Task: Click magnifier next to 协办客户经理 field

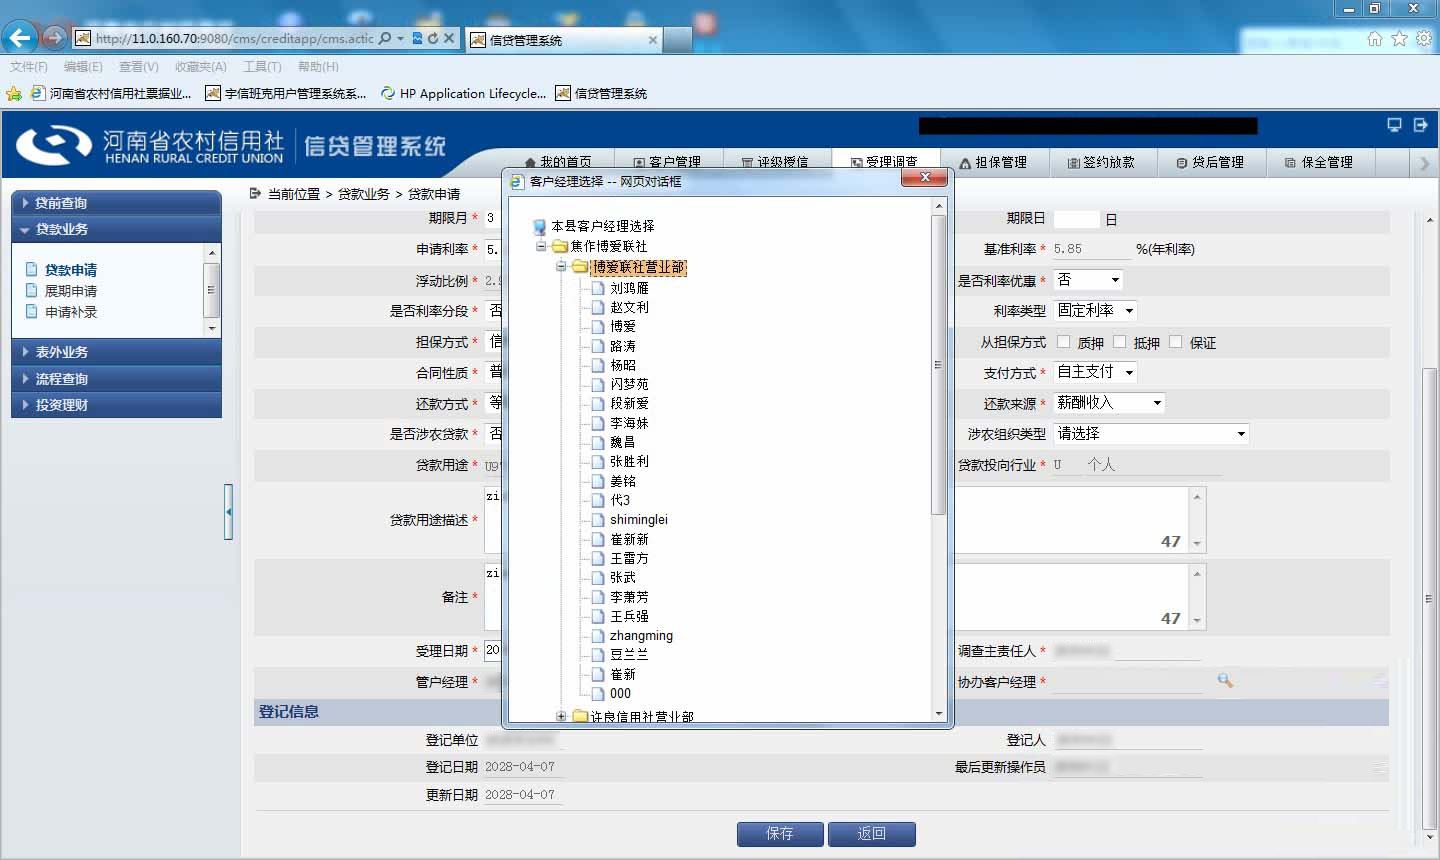Action: click(1224, 680)
